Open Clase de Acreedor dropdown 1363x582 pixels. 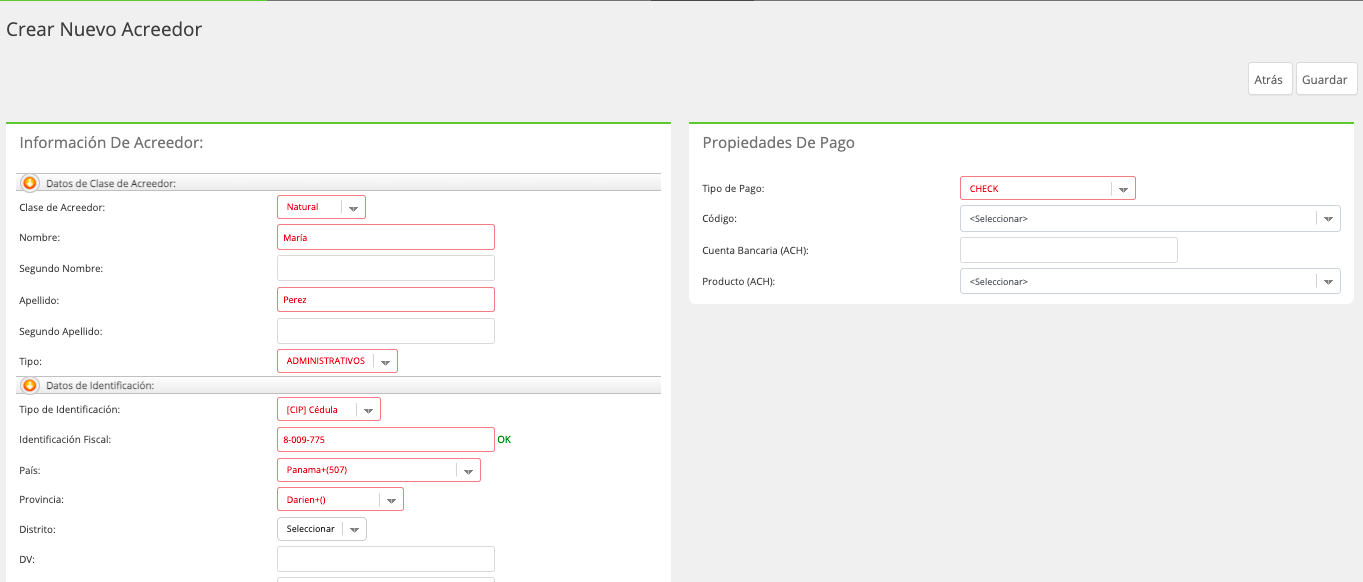(x=321, y=207)
